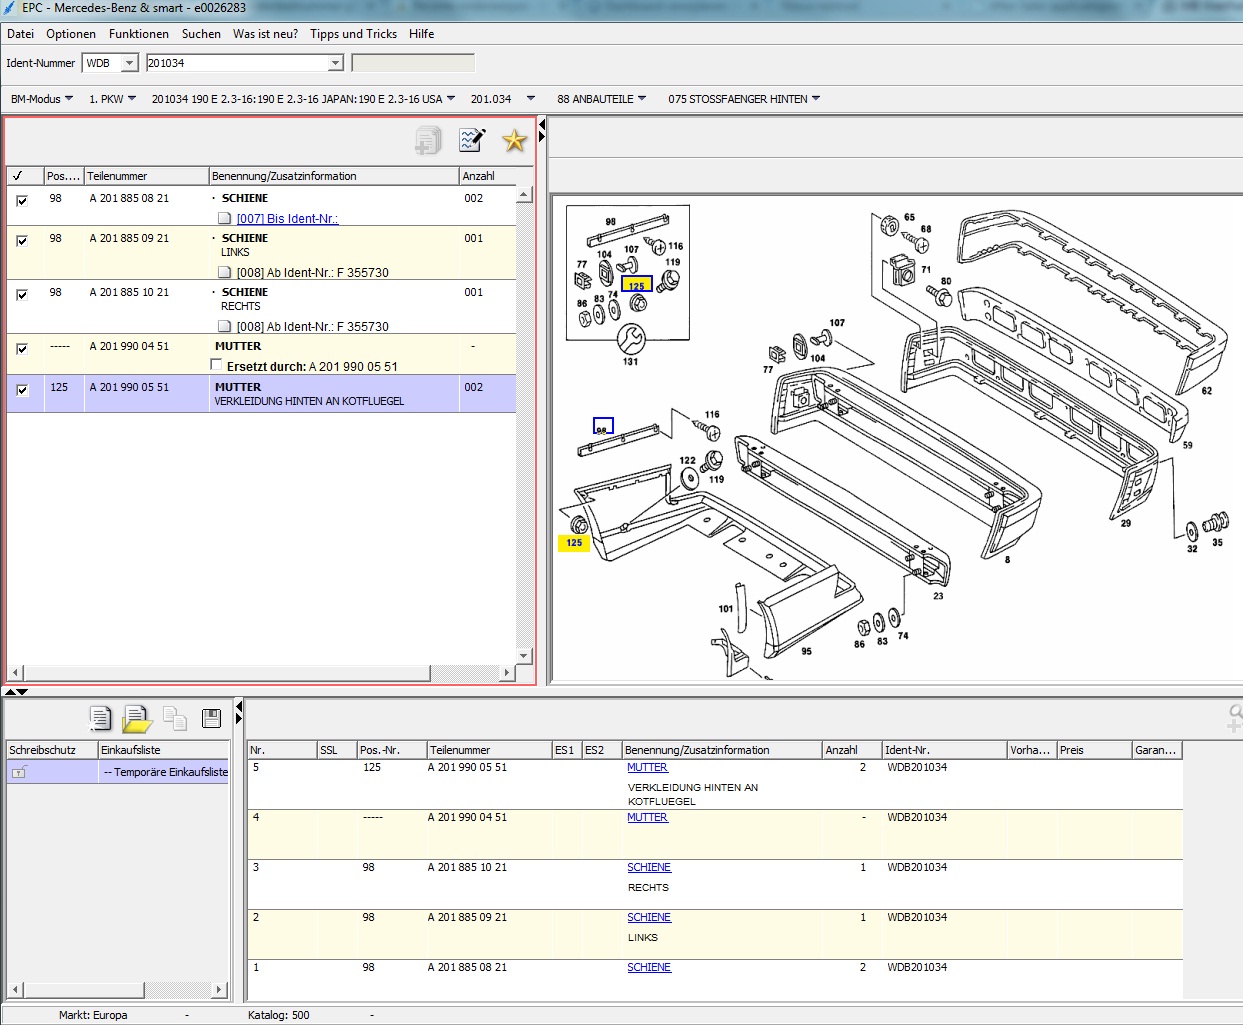This screenshot has height=1025, width=1243.
Task: Click the empty field beside the ident number box
Action: coord(413,63)
